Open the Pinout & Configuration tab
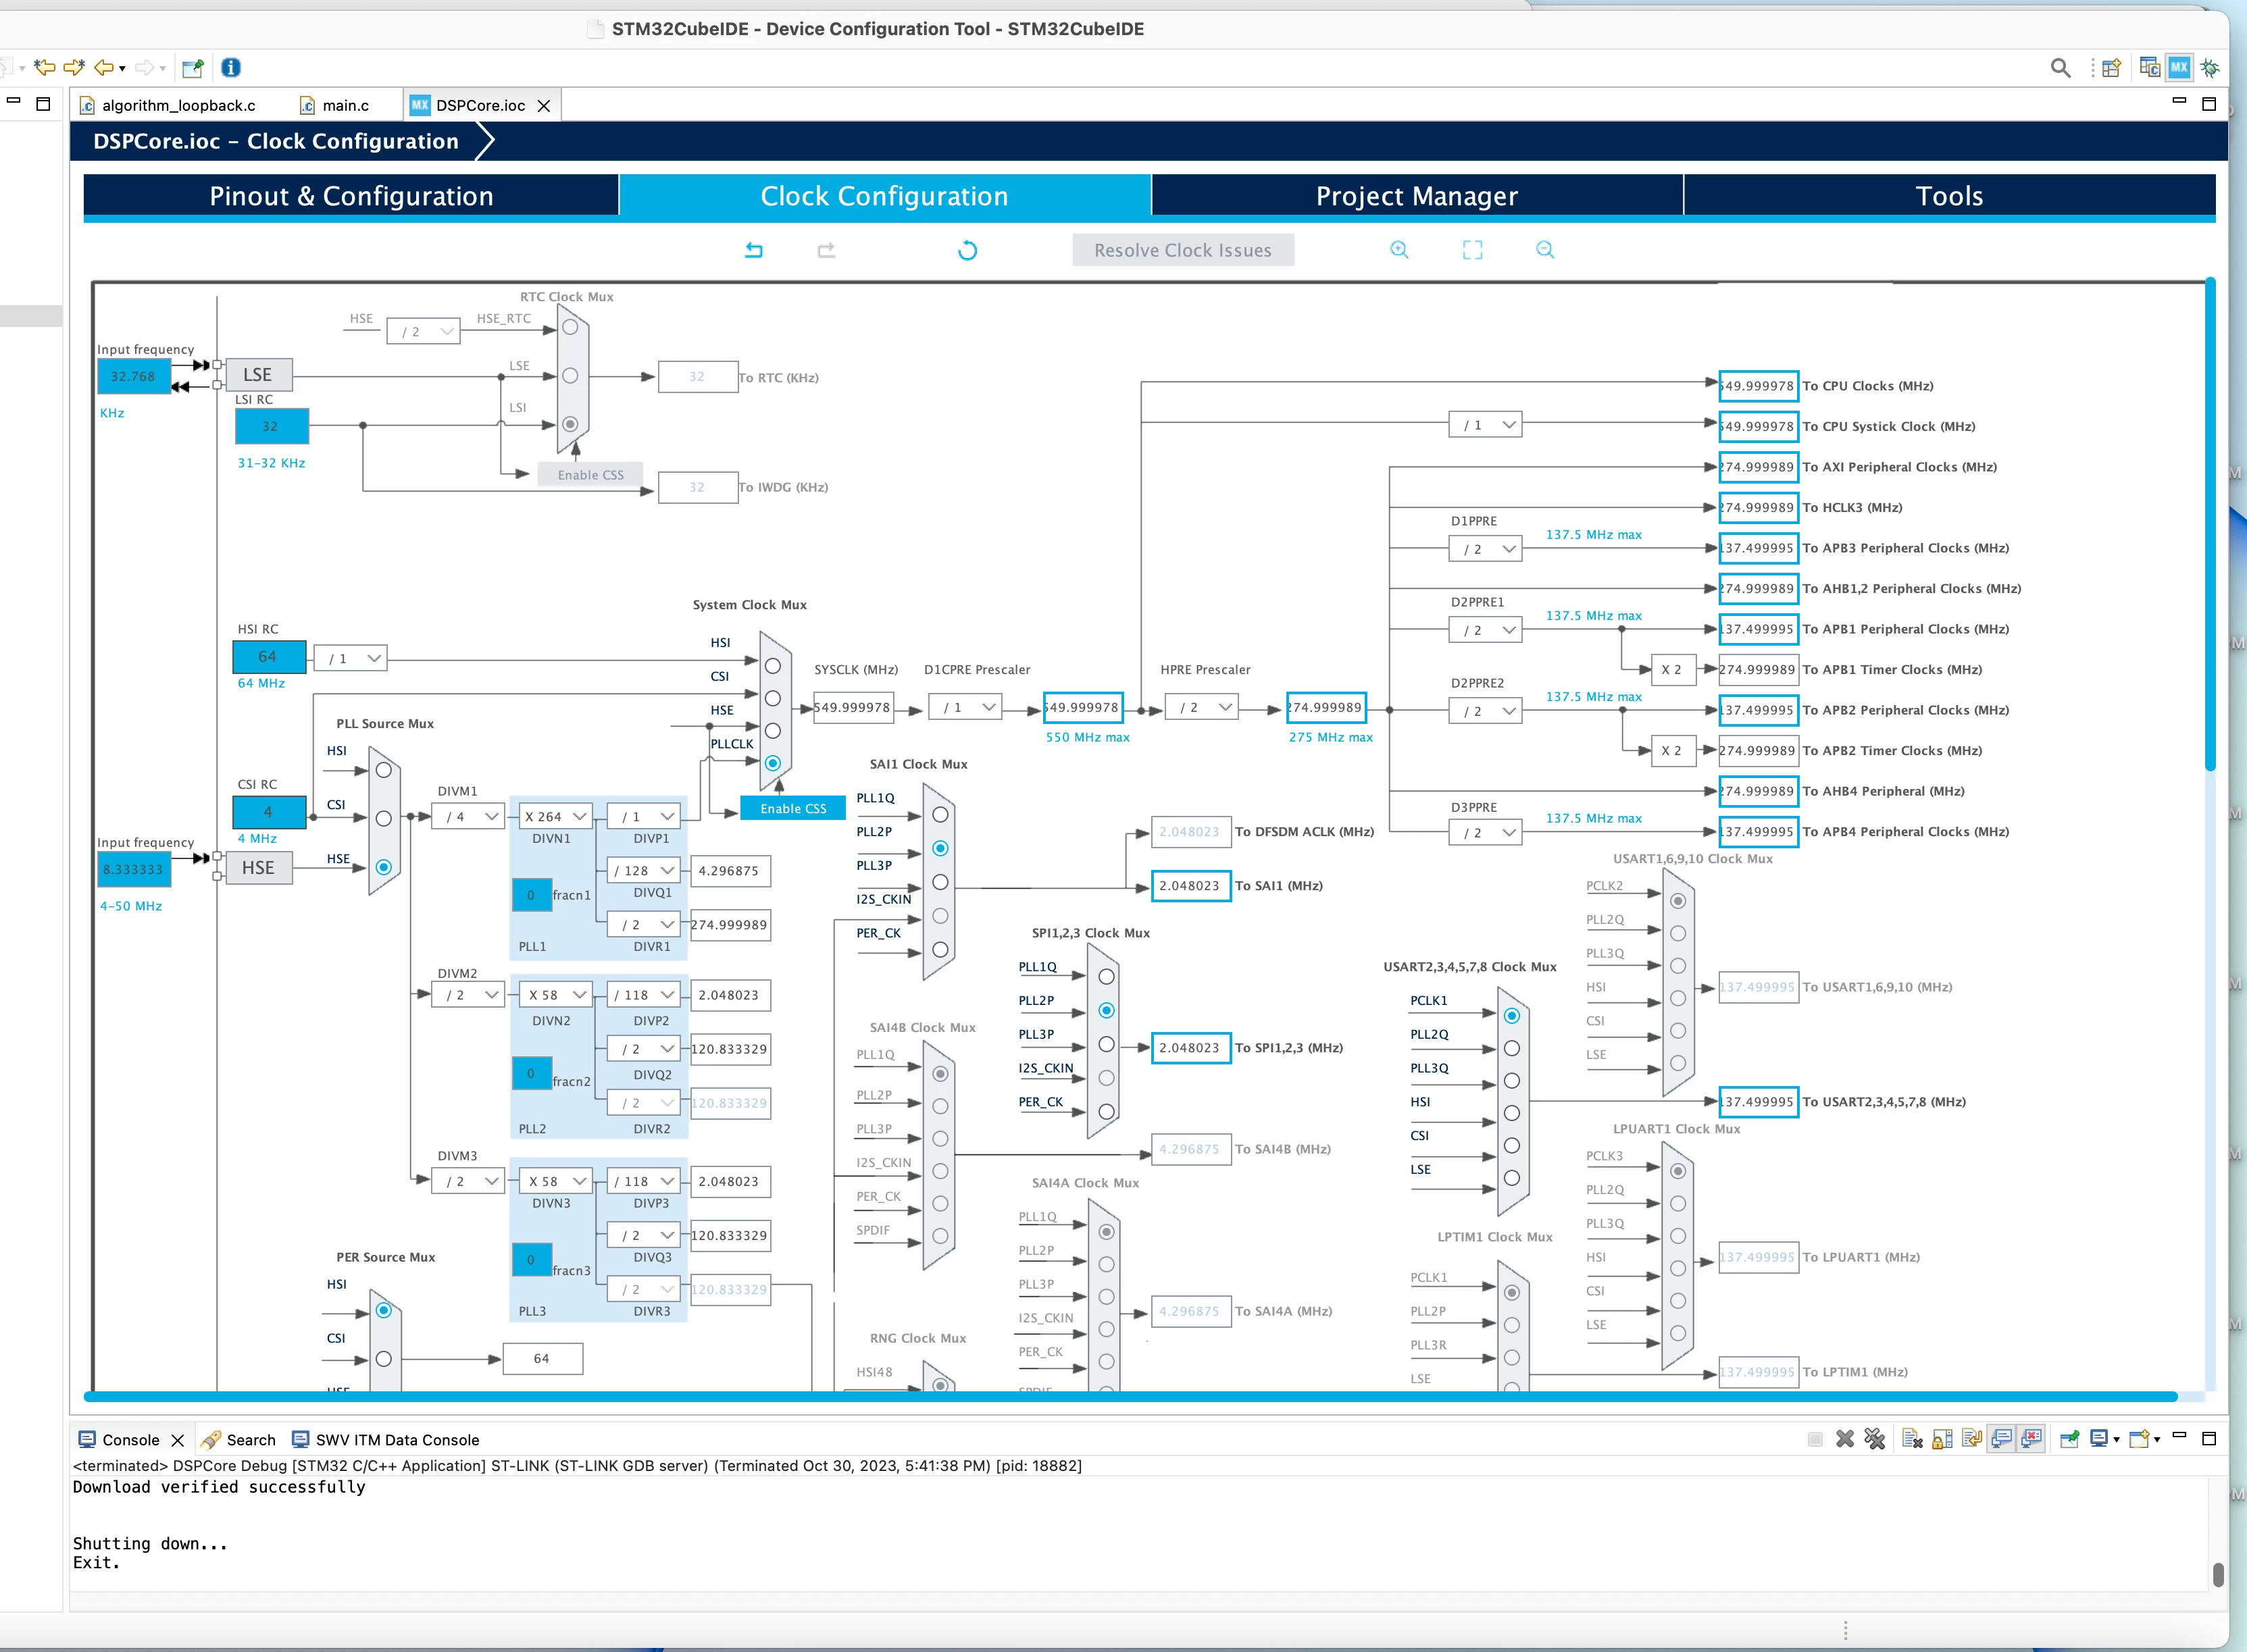This screenshot has width=2247, height=1652. [x=351, y=196]
